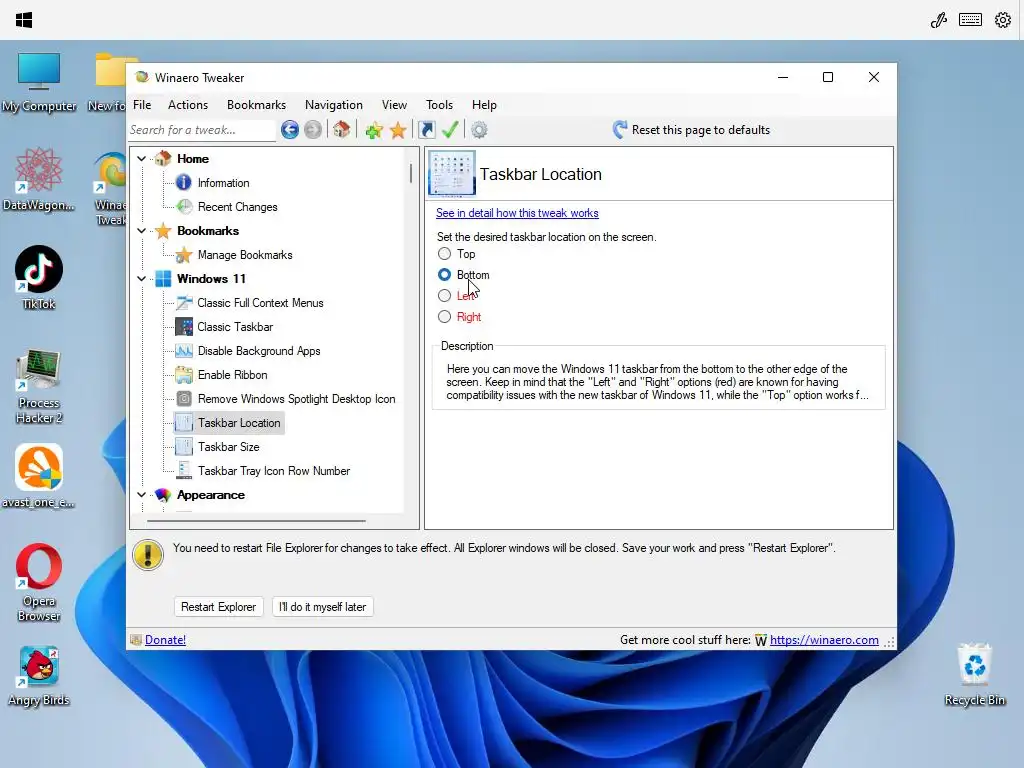Open Manage Bookmarks entry
Image resolution: width=1024 pixels, height=768 pixels.
tap(245, 255)
